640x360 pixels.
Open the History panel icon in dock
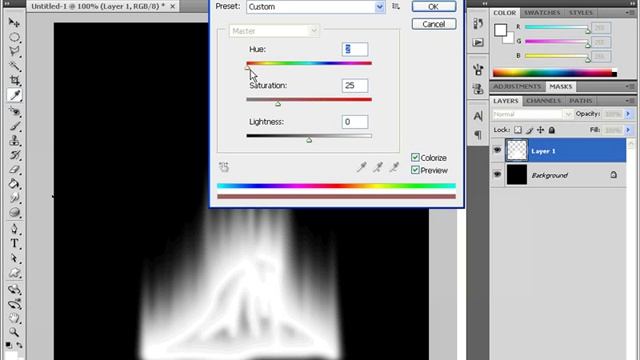click(x=478, y=24)
